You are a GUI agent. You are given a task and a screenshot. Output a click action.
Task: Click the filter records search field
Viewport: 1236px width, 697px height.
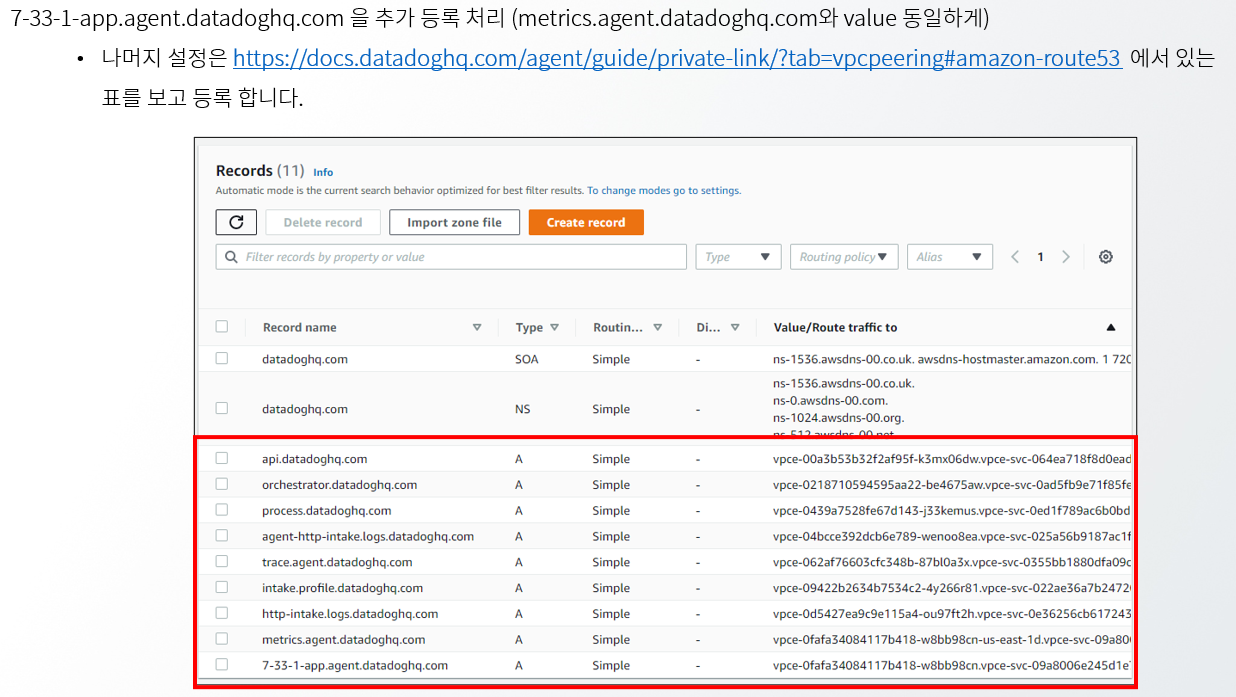pos(451,257)
